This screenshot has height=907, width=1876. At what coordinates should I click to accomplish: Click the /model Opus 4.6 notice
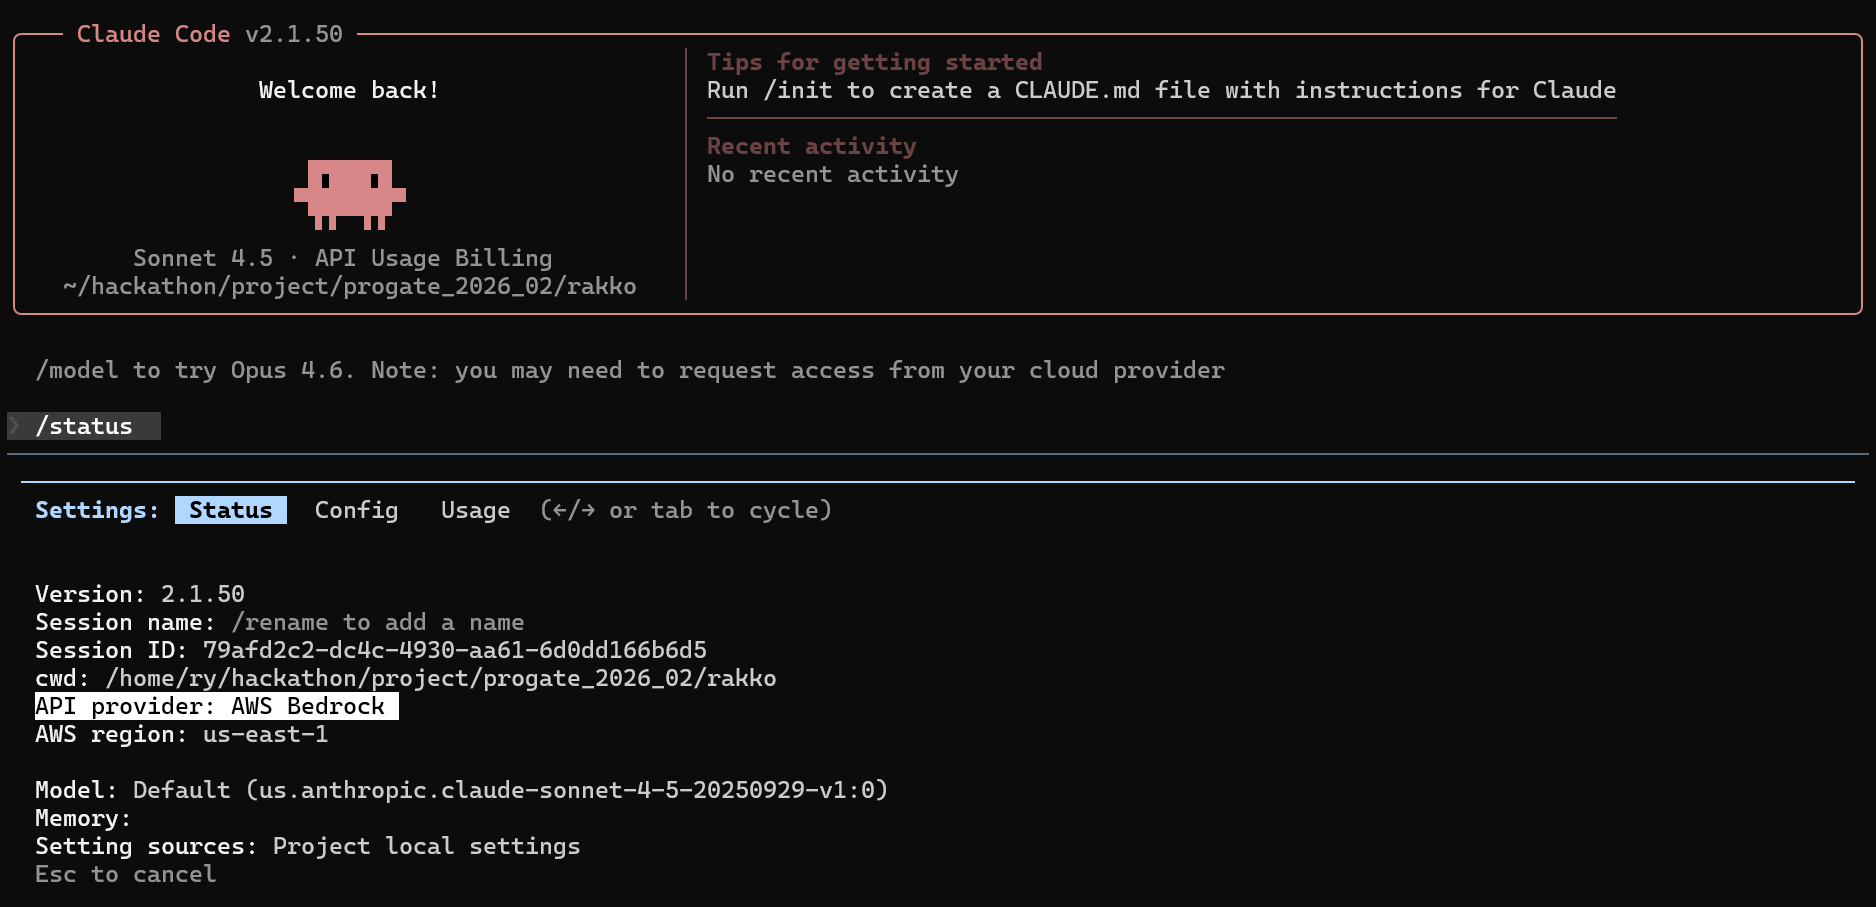pyautogui.click(x=629, y=370)
